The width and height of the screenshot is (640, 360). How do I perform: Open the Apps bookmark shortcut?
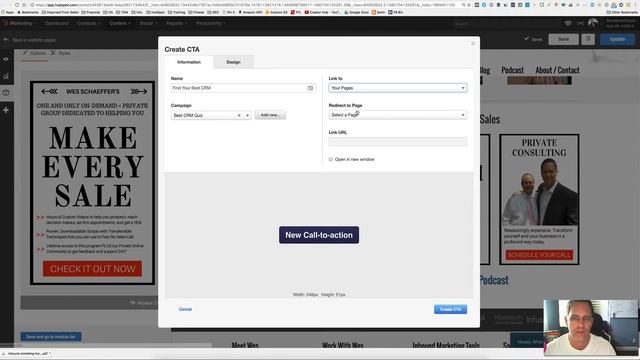[x=8, y=12]
